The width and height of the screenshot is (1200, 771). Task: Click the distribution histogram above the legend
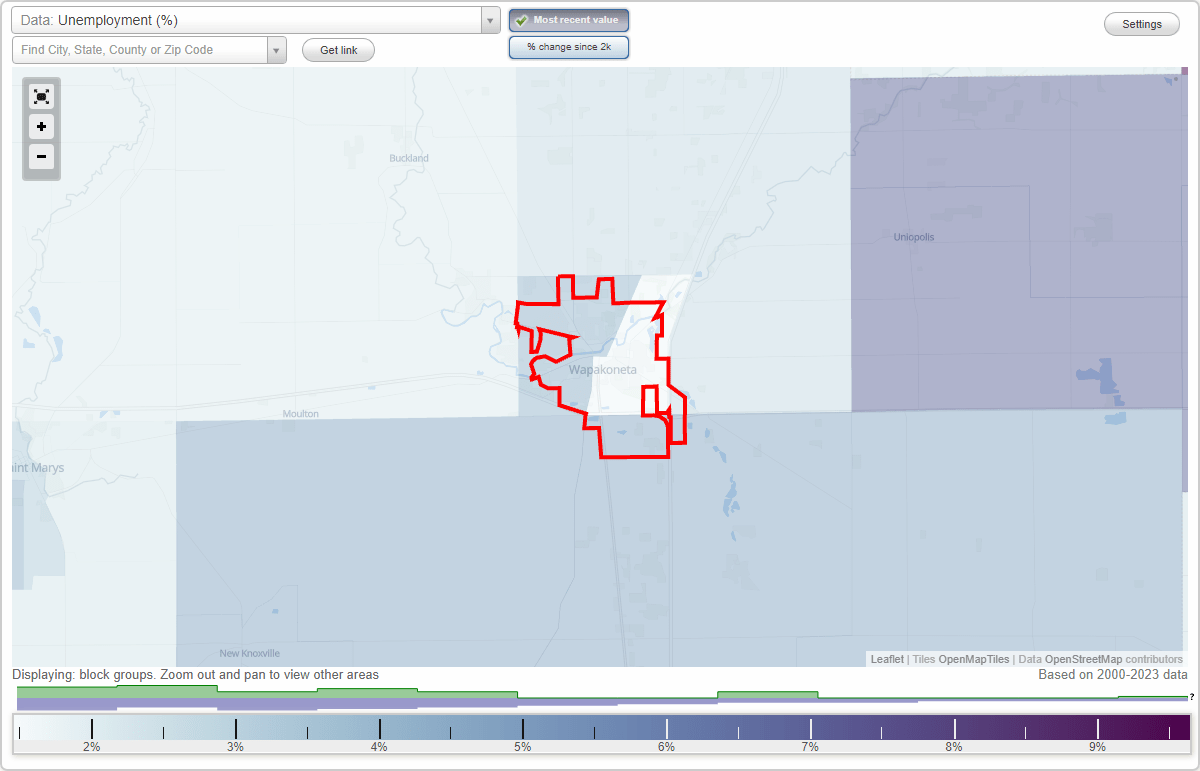tap(602, 698)
